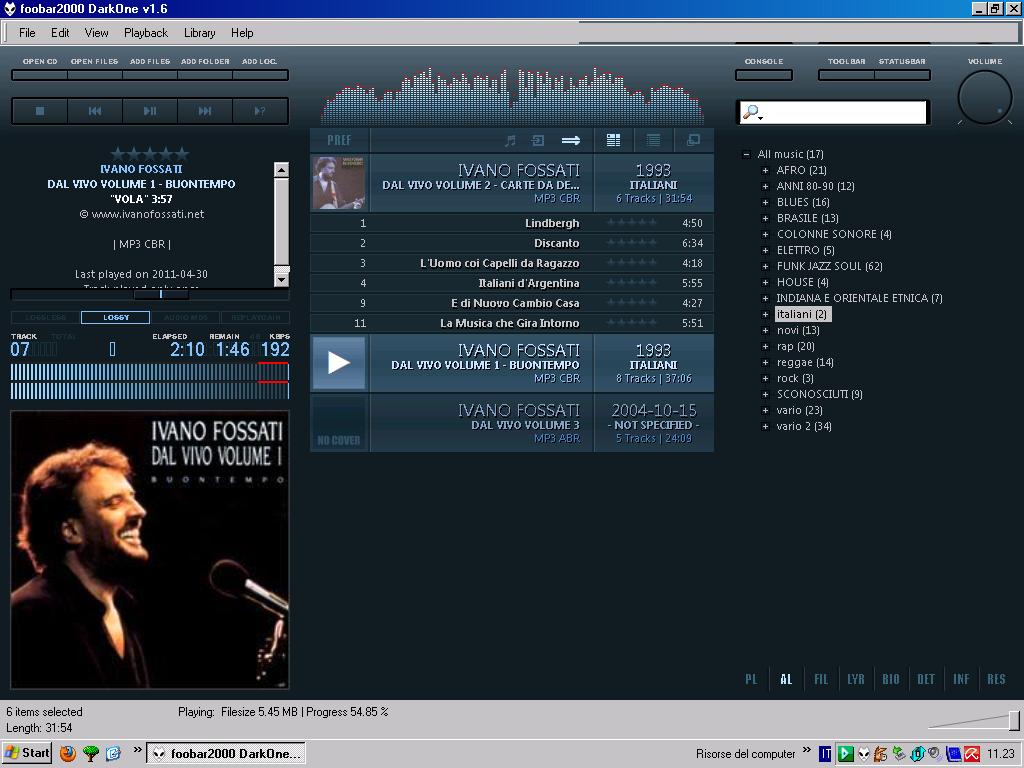Open preferences with the PREF button

point(340,140)
